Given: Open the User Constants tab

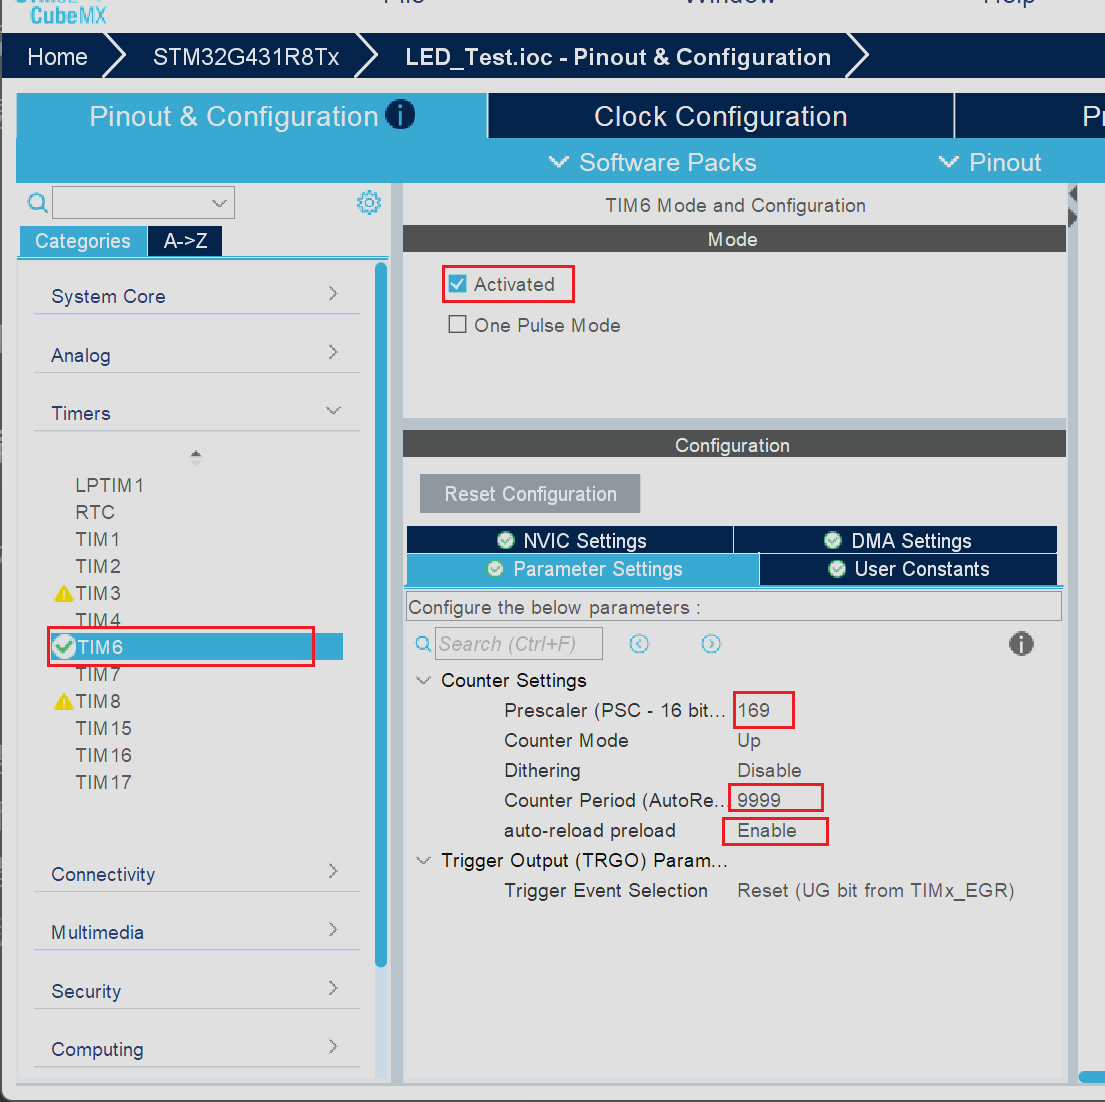Looking at the screenshot, I should click(908, 569).
